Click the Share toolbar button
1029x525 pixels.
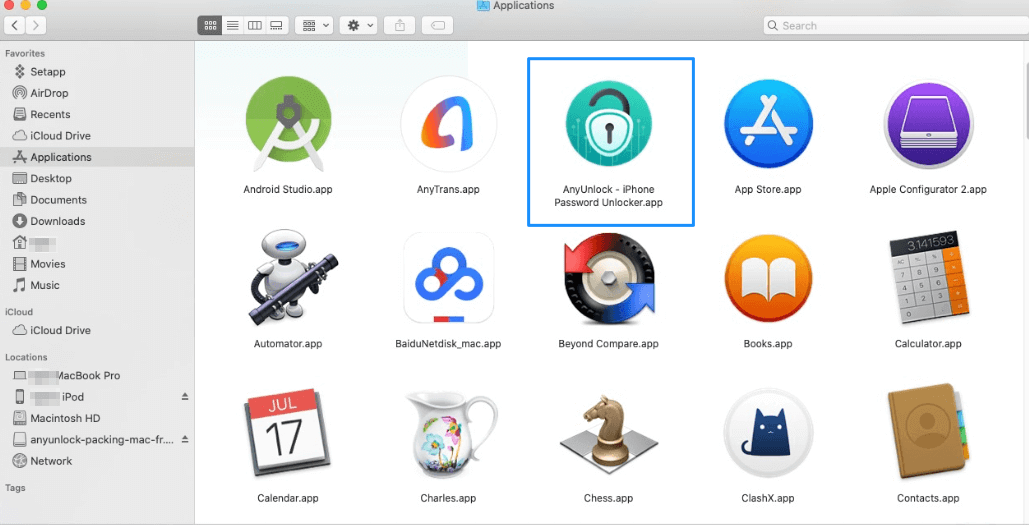pyautogui.click(x=400, y=26)
